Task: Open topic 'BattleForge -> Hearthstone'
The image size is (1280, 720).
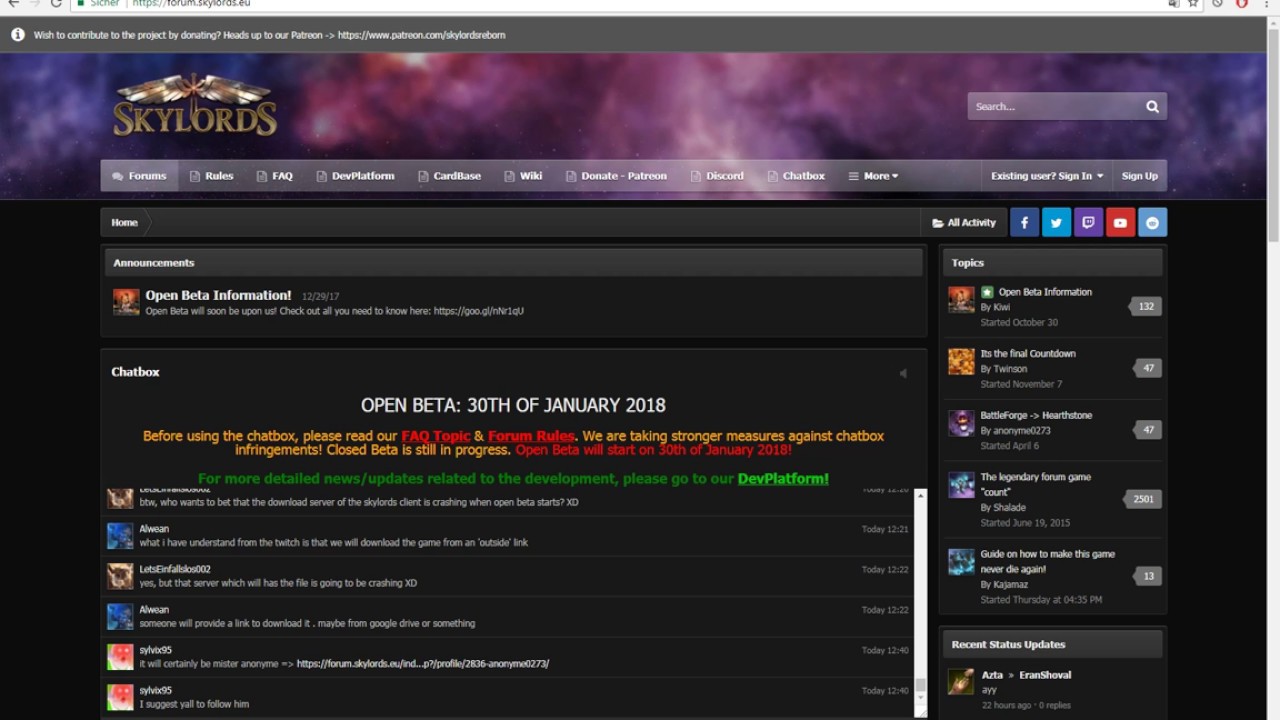Action: click(1036, 416)
